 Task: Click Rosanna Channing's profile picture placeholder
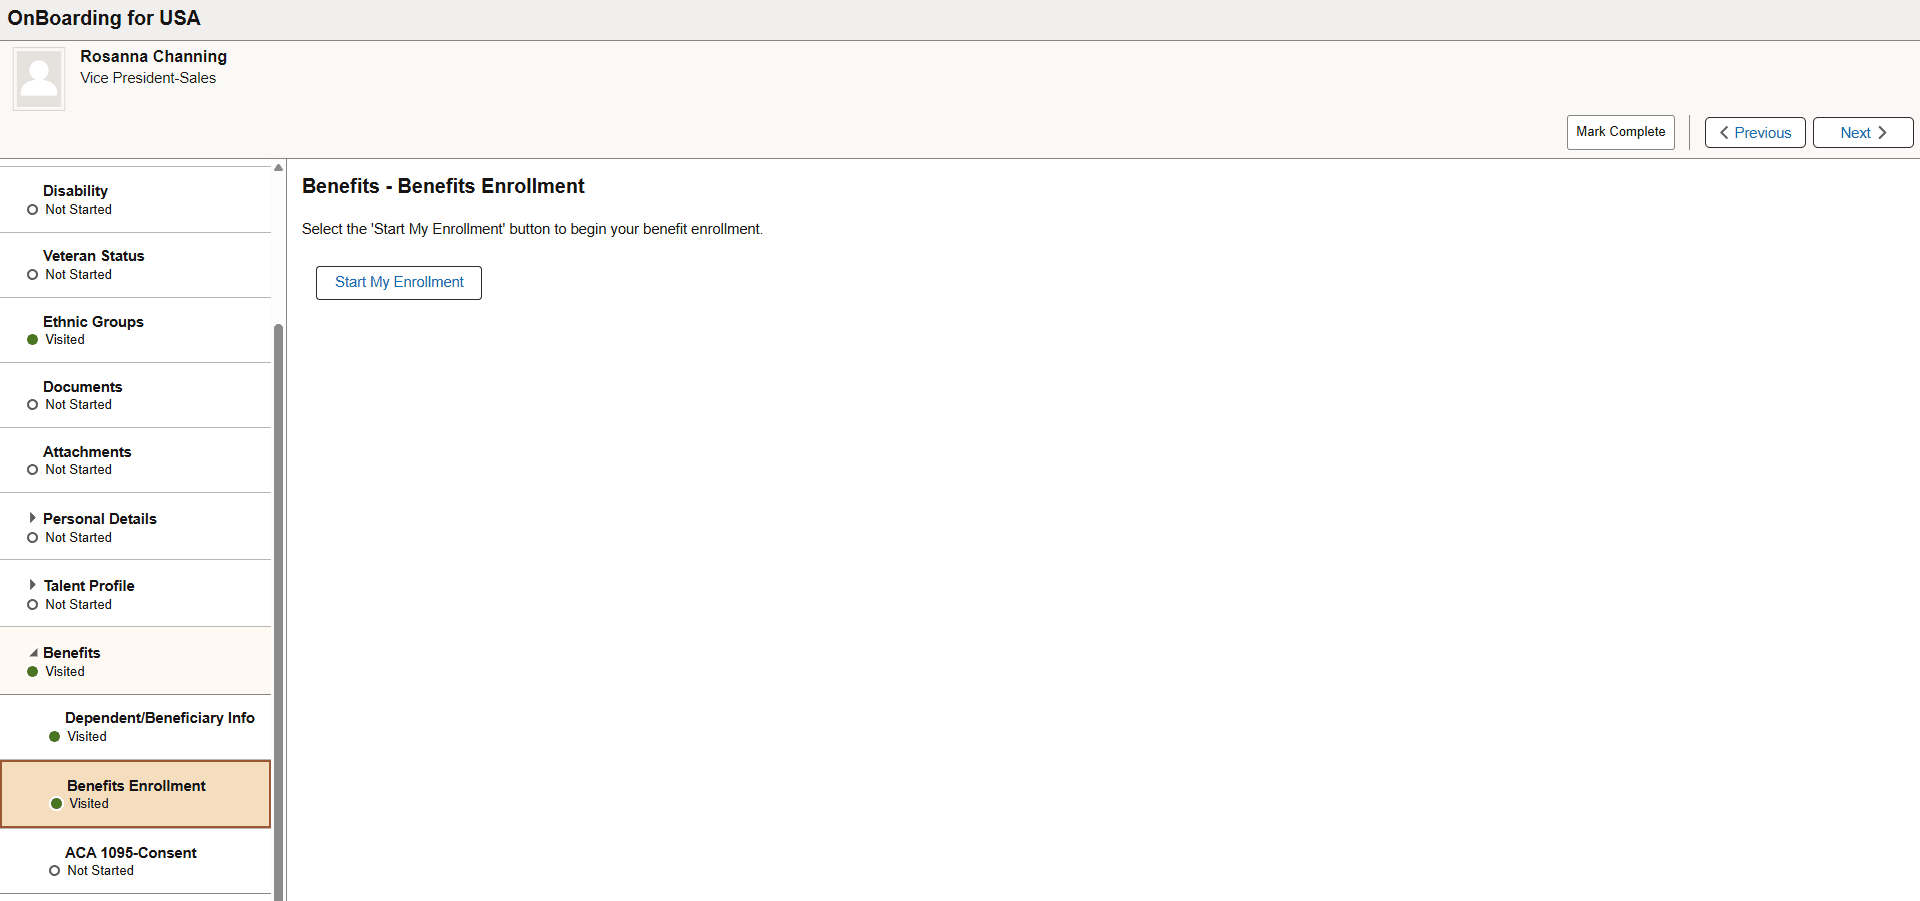[38, 78]
